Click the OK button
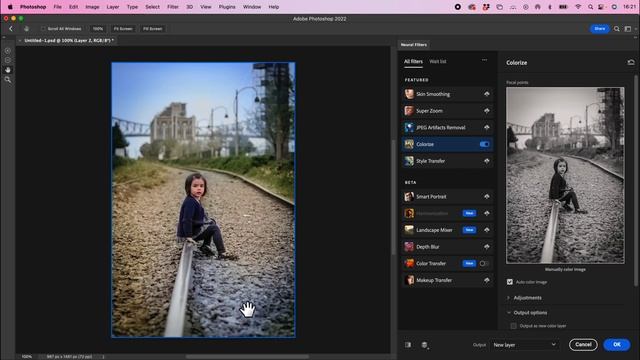Screen dimensions: 640x360 coord(617,344)
